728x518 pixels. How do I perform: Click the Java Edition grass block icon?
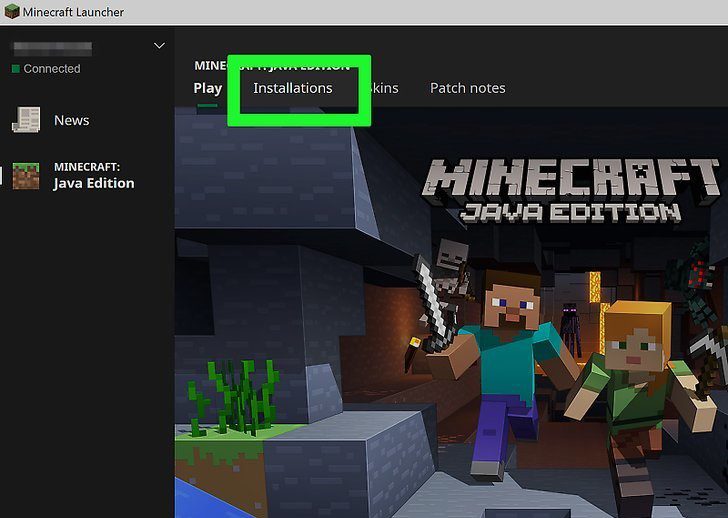click(x=26, y=176)
